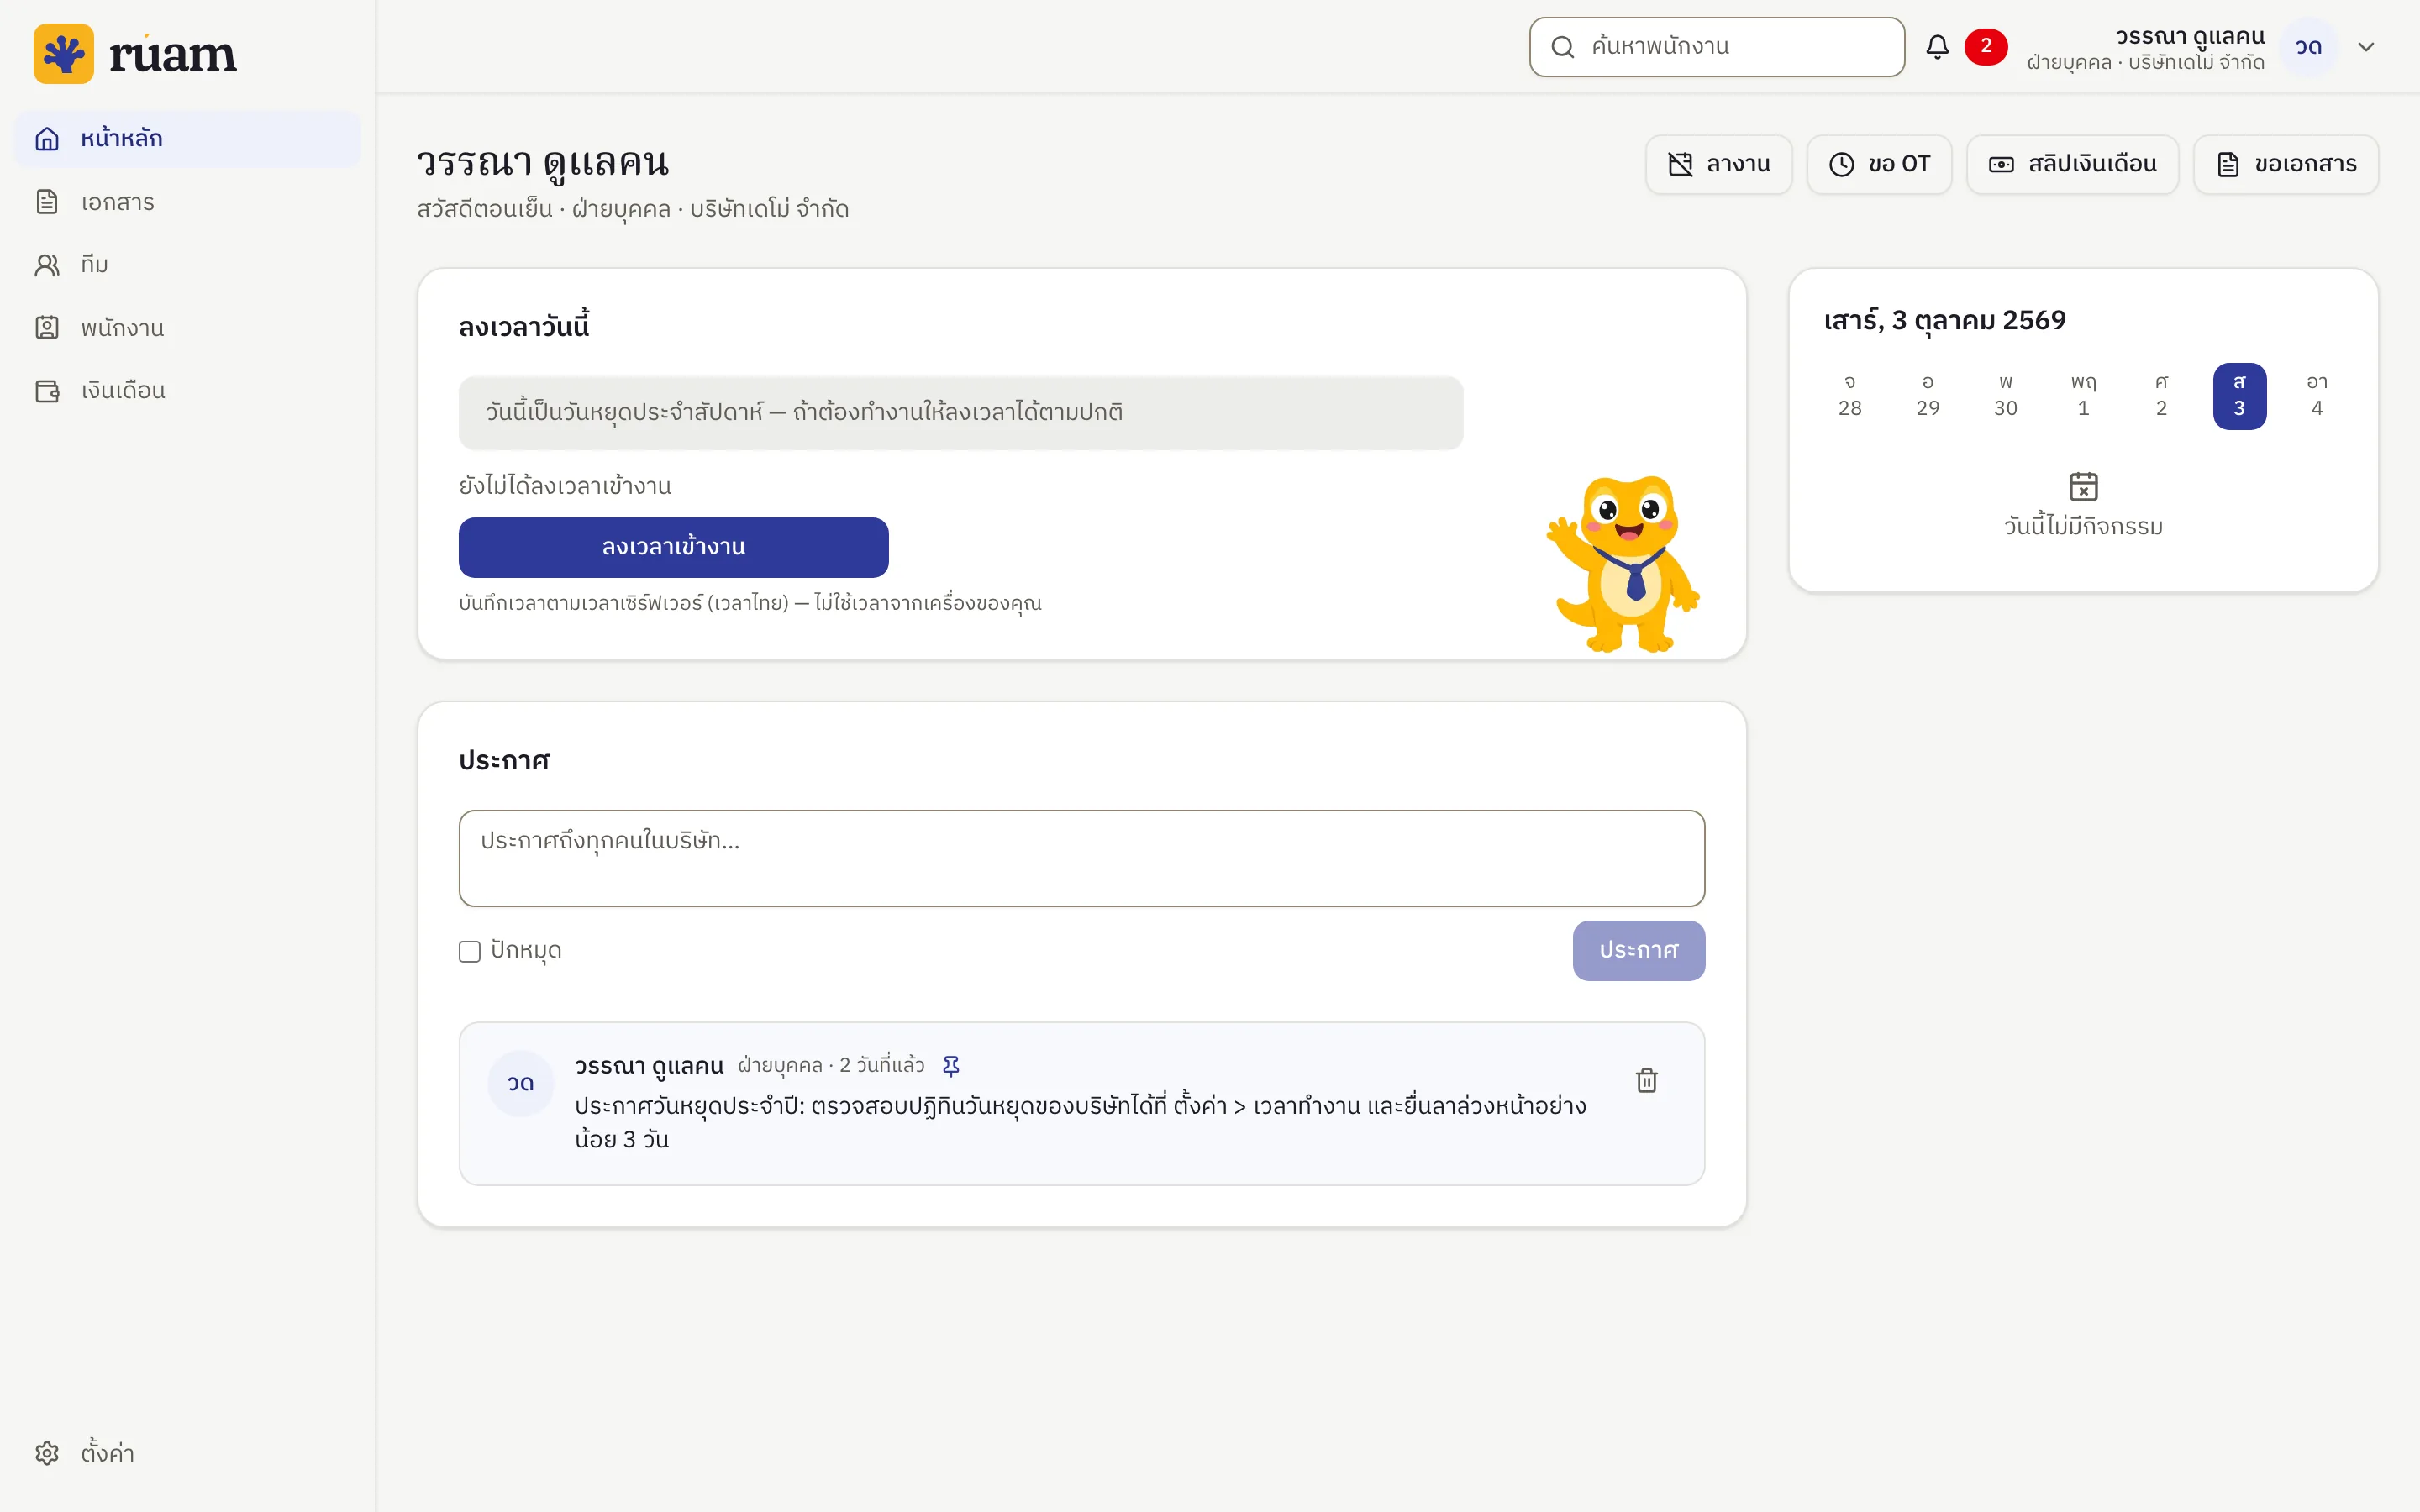
Task: Open the notification bell
Action: click(x=1937, y=47)
